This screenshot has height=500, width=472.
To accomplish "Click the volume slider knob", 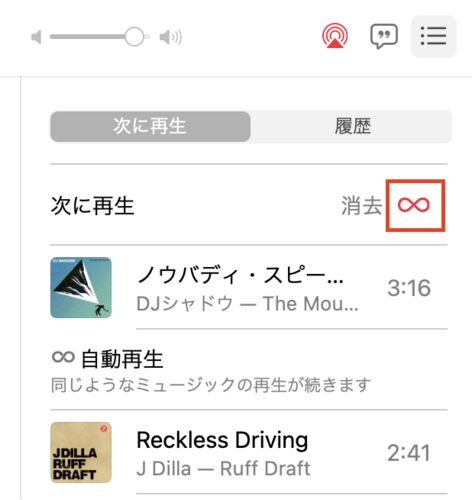I will 134,37.
